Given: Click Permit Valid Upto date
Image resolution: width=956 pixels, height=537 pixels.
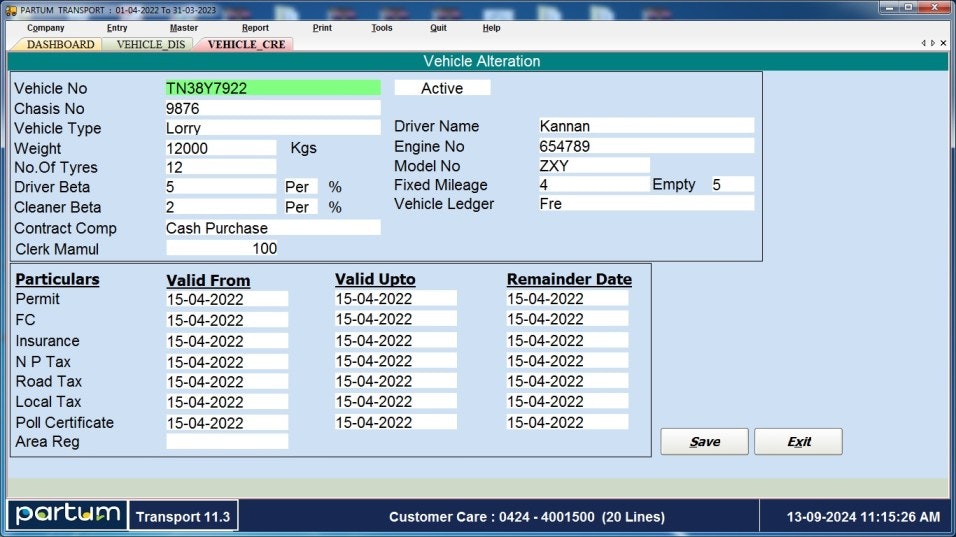Looking at the screenshot, I should 396,298.
